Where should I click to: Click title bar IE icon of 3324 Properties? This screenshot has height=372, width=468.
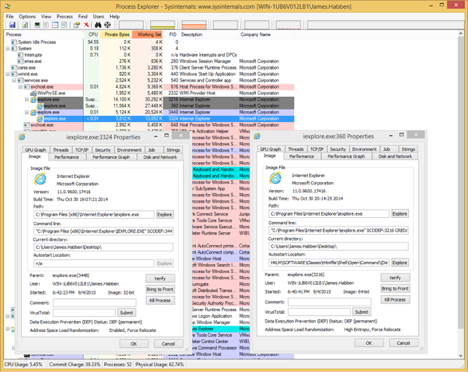click(22, 137)
